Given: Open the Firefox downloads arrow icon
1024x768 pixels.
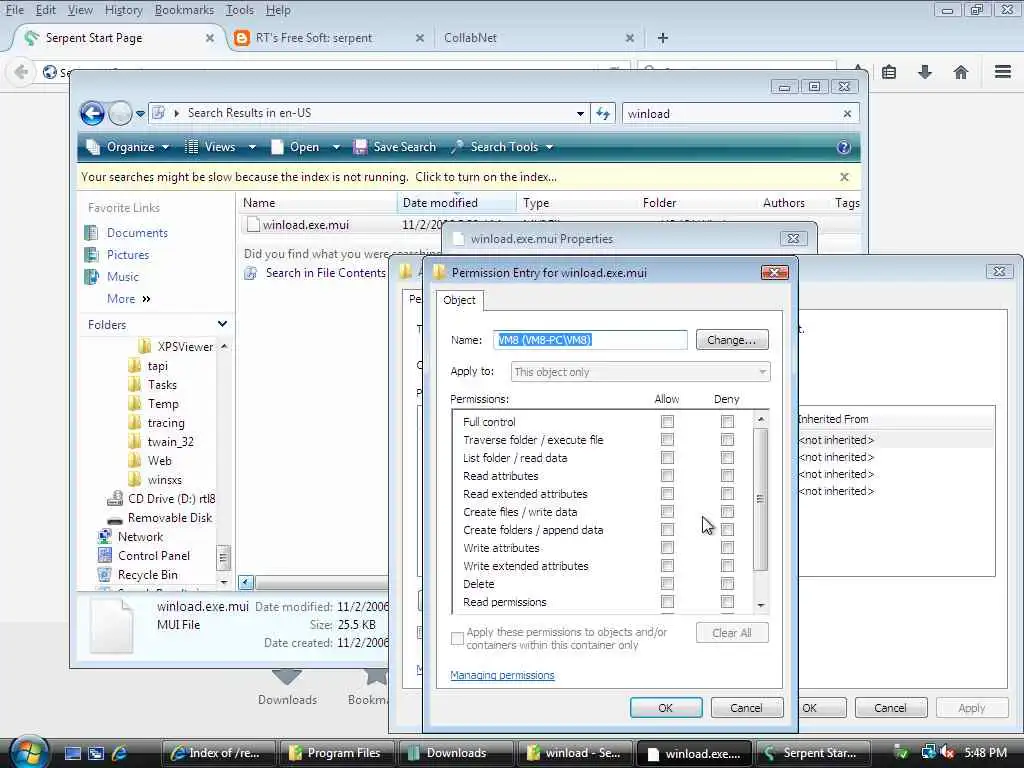Looking at the screenshot, I should click(x=925, y=72).
